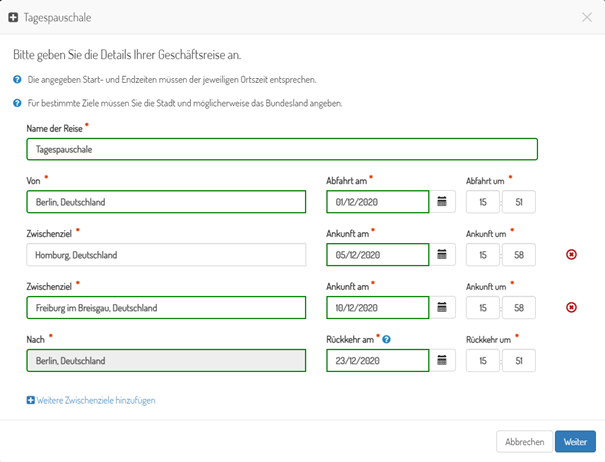The width and height of the screenshot is (605, 462).
Task: Click Abfahrt um minute field
Action: 519,201
